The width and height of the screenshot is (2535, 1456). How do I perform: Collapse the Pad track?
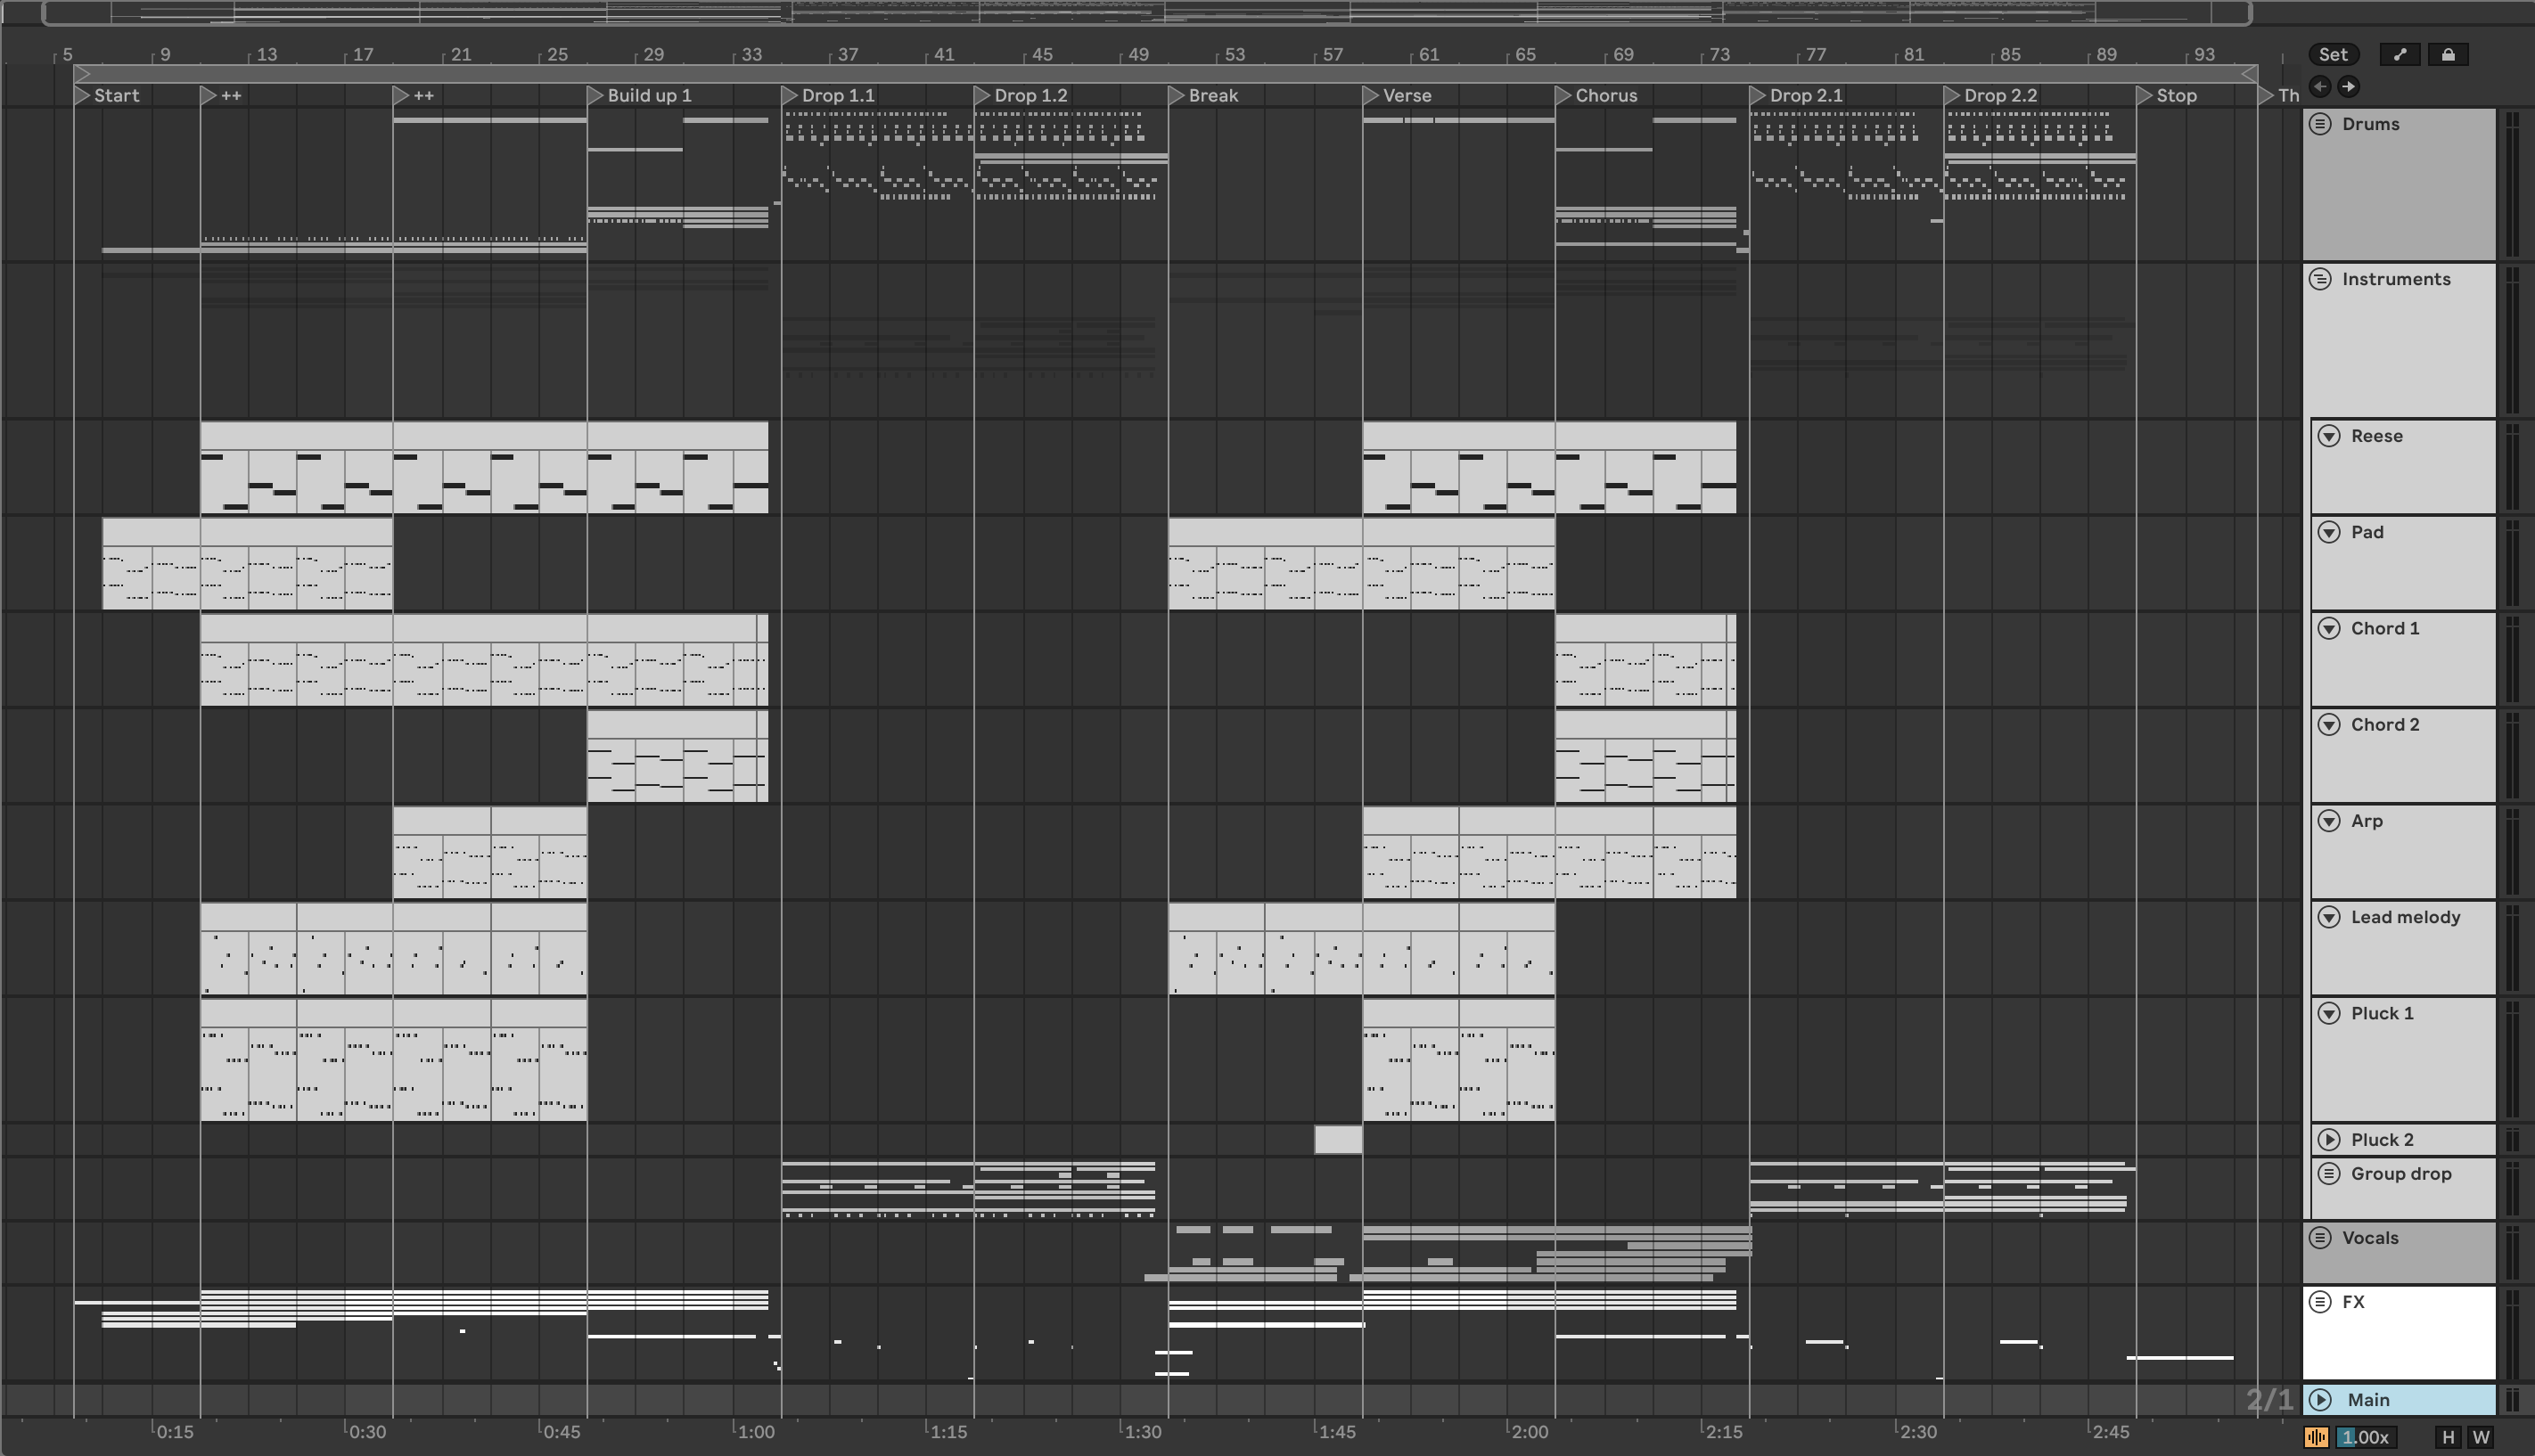pos(2329,532)
